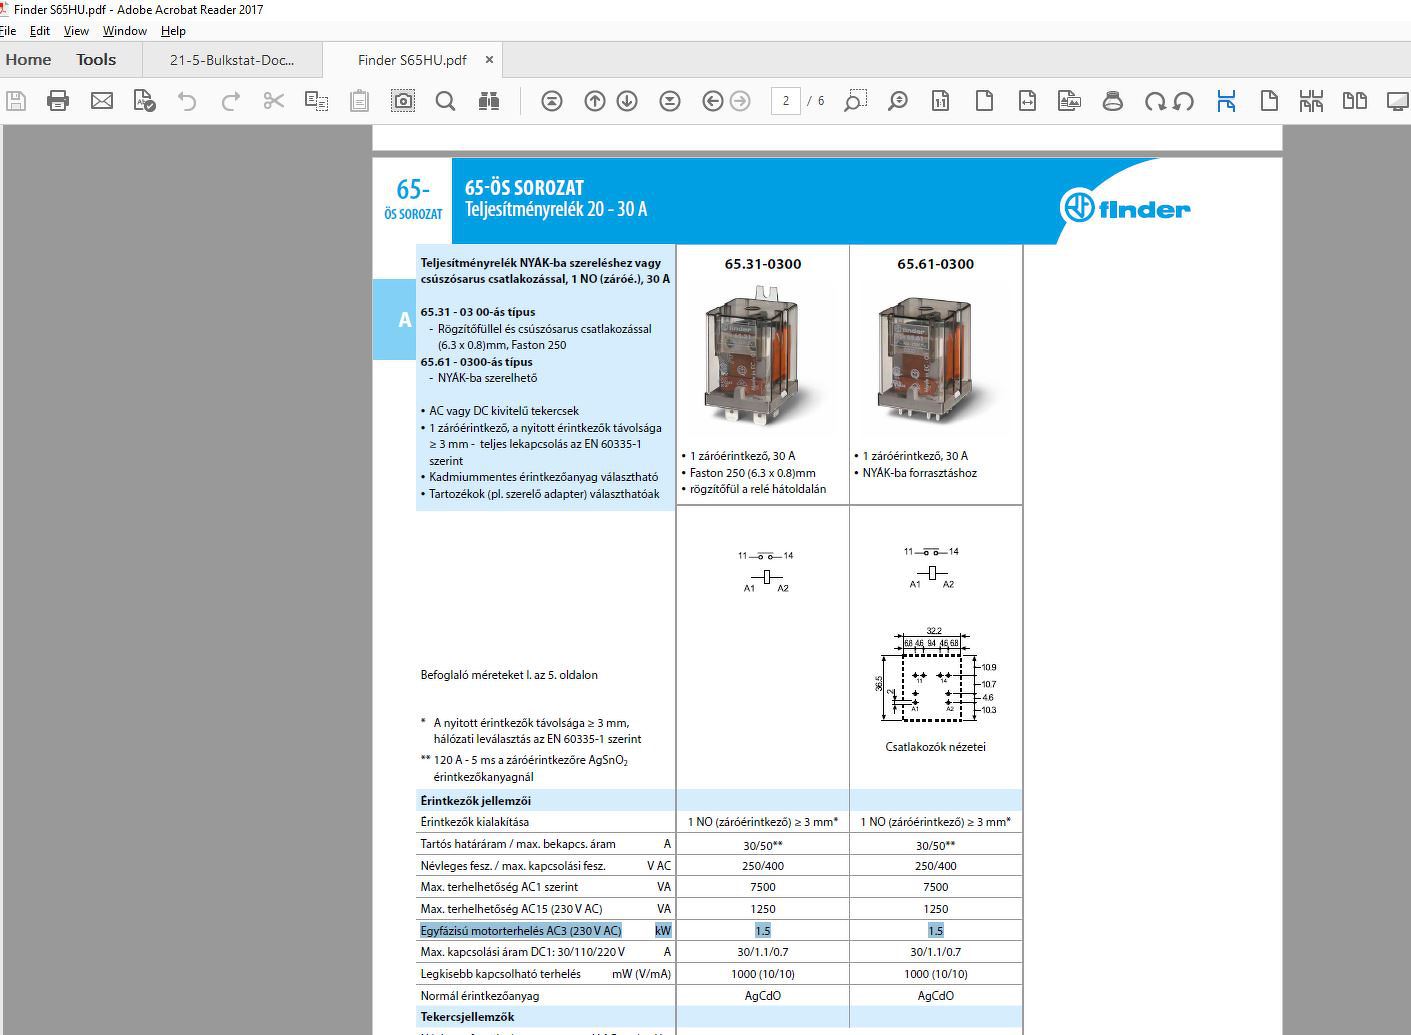This screenshot has width=1411, height=1035.
Task: Select the Finder S65HU.pdf tab
Action: 412,60
